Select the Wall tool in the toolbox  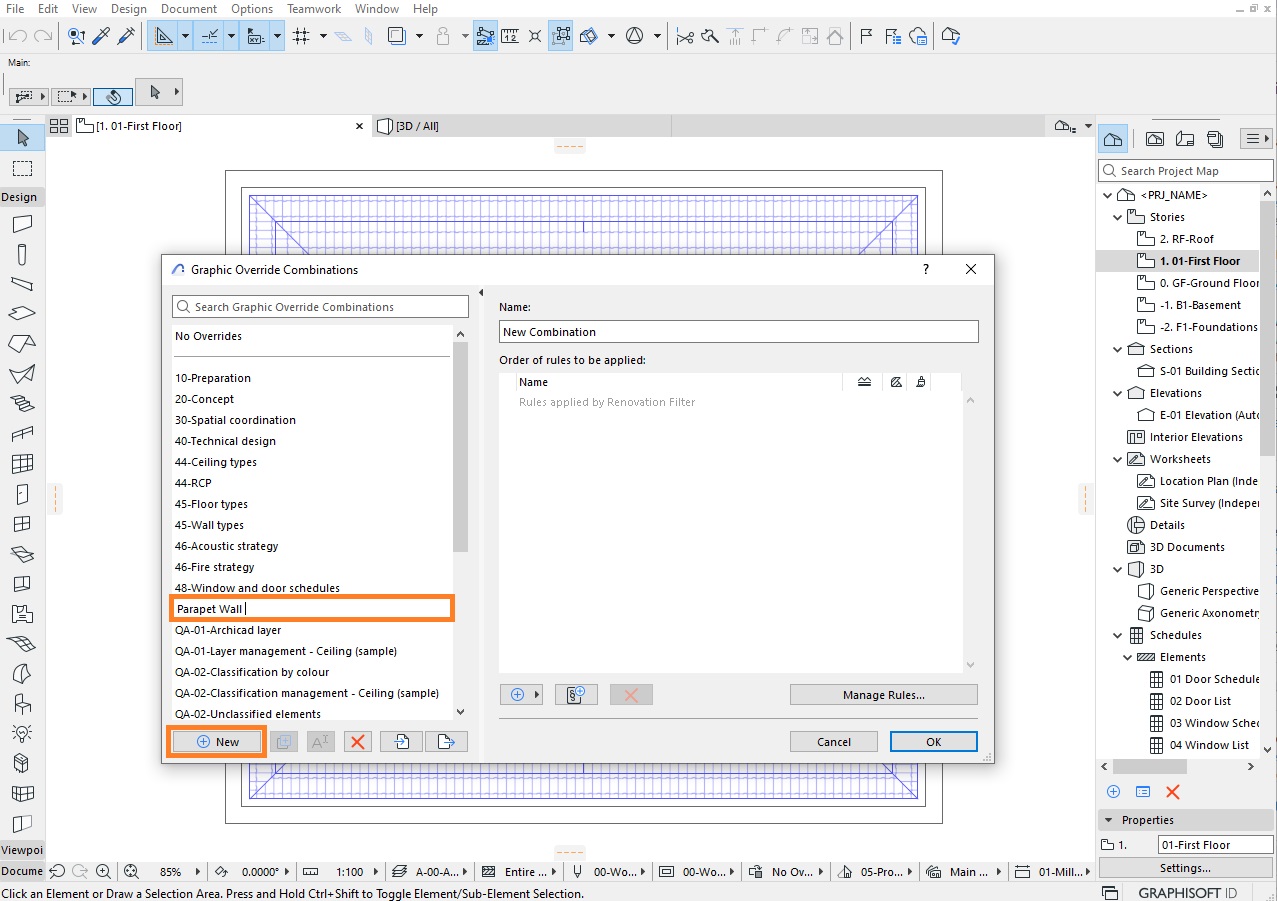22,225
